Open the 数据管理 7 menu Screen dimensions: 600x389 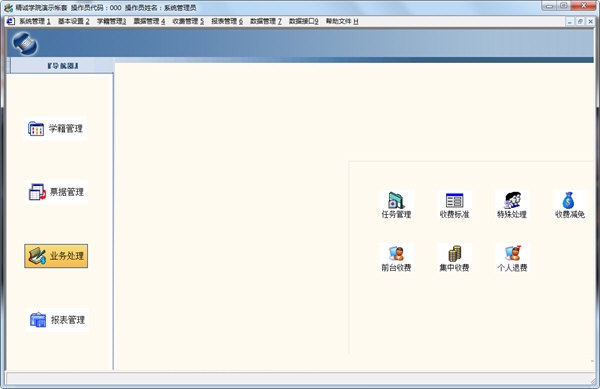click(x=266, y=21)
